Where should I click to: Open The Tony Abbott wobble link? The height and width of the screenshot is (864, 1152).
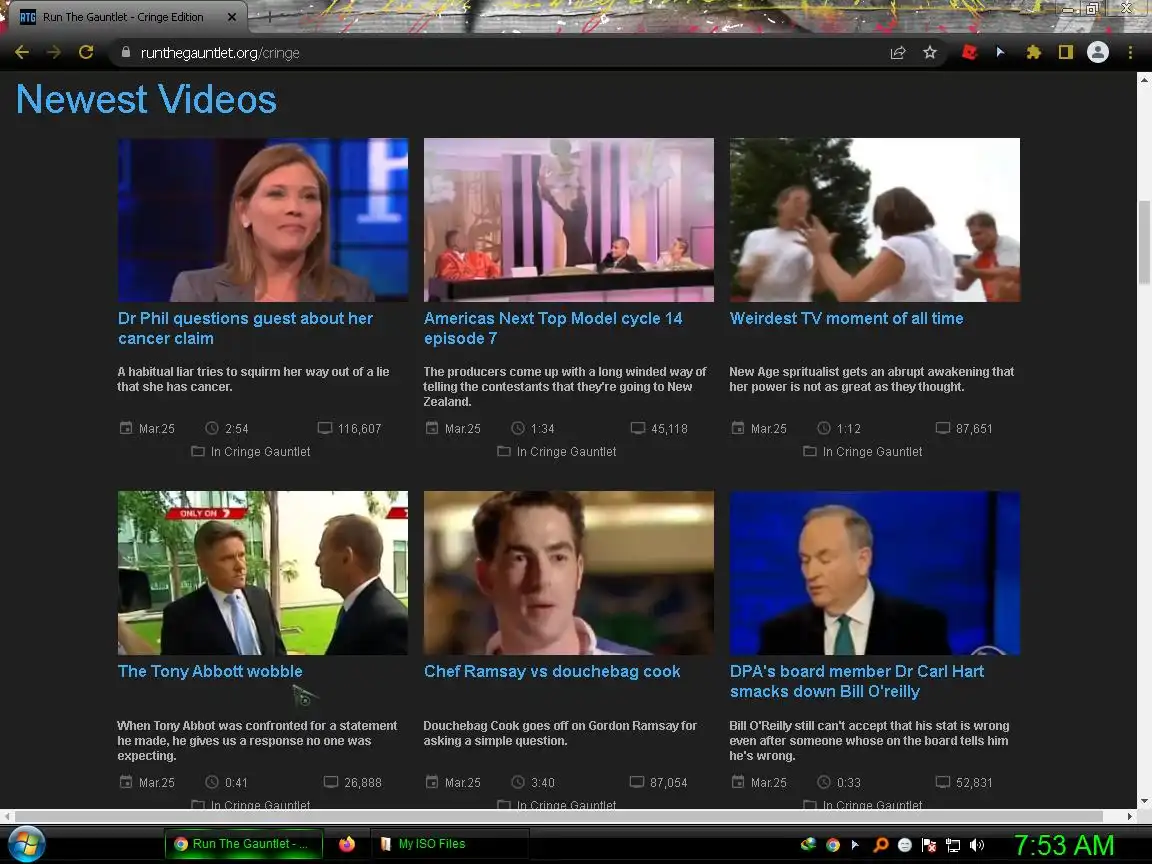(210, 671)
